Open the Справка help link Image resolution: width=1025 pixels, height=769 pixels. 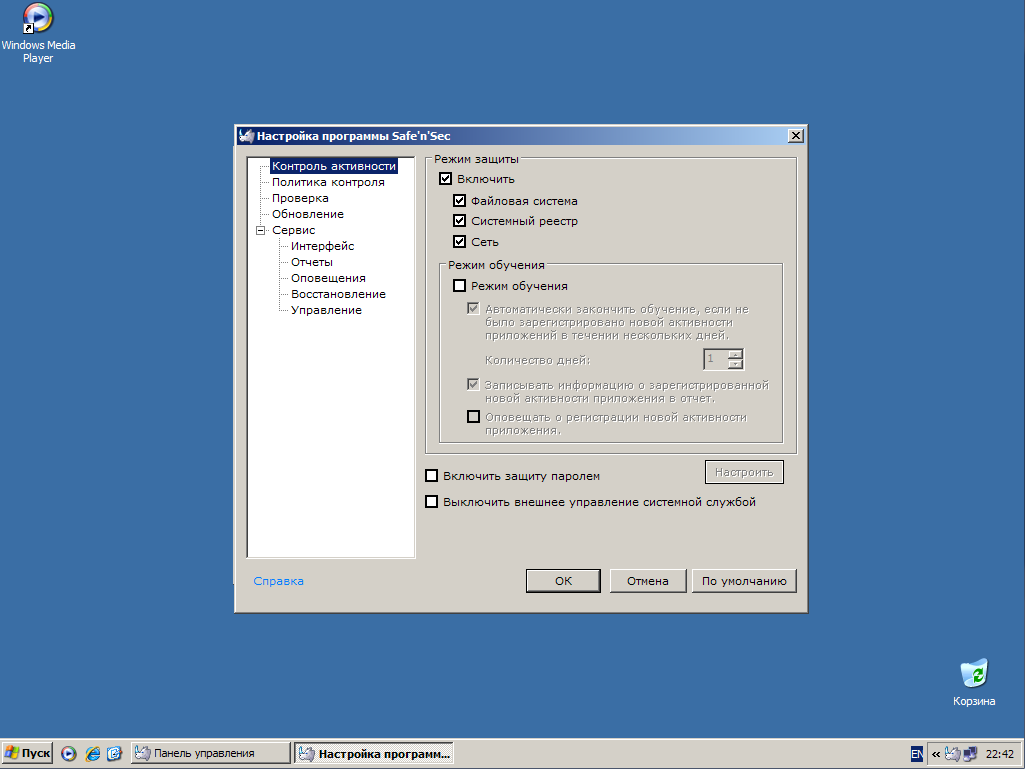[x=278, y=581]
